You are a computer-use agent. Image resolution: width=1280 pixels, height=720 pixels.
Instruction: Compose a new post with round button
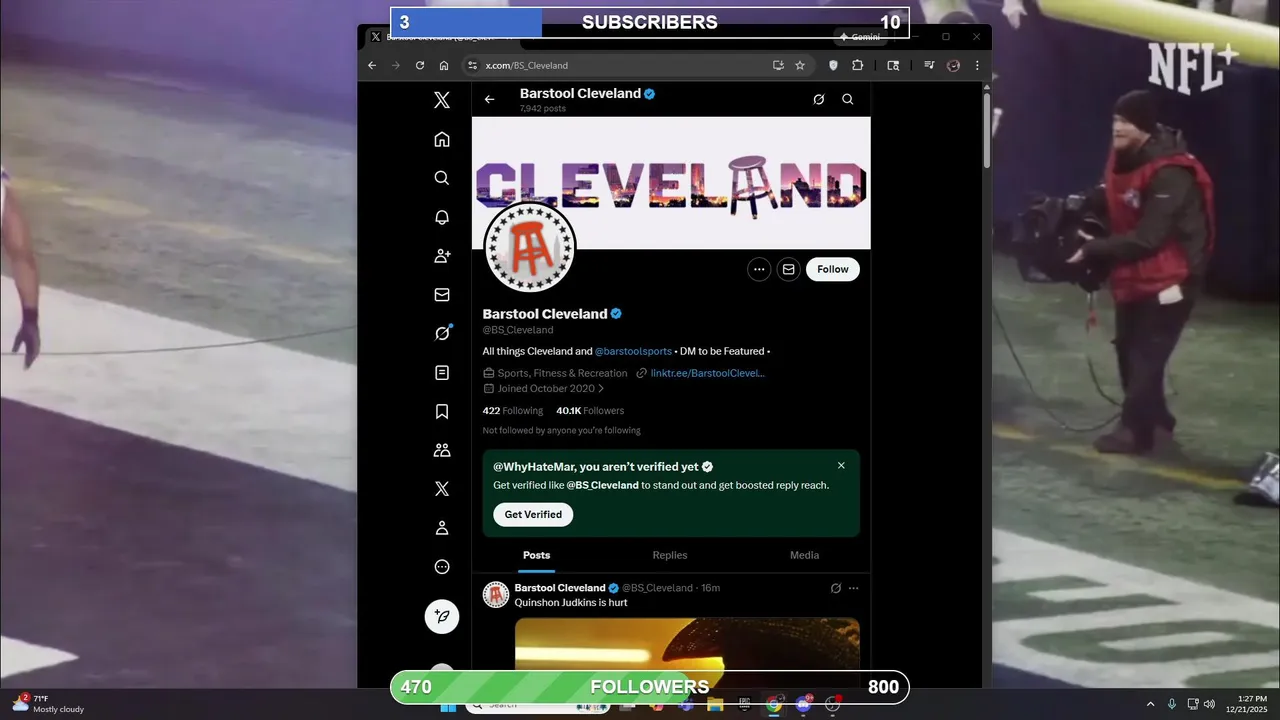[x=442, y=616]
